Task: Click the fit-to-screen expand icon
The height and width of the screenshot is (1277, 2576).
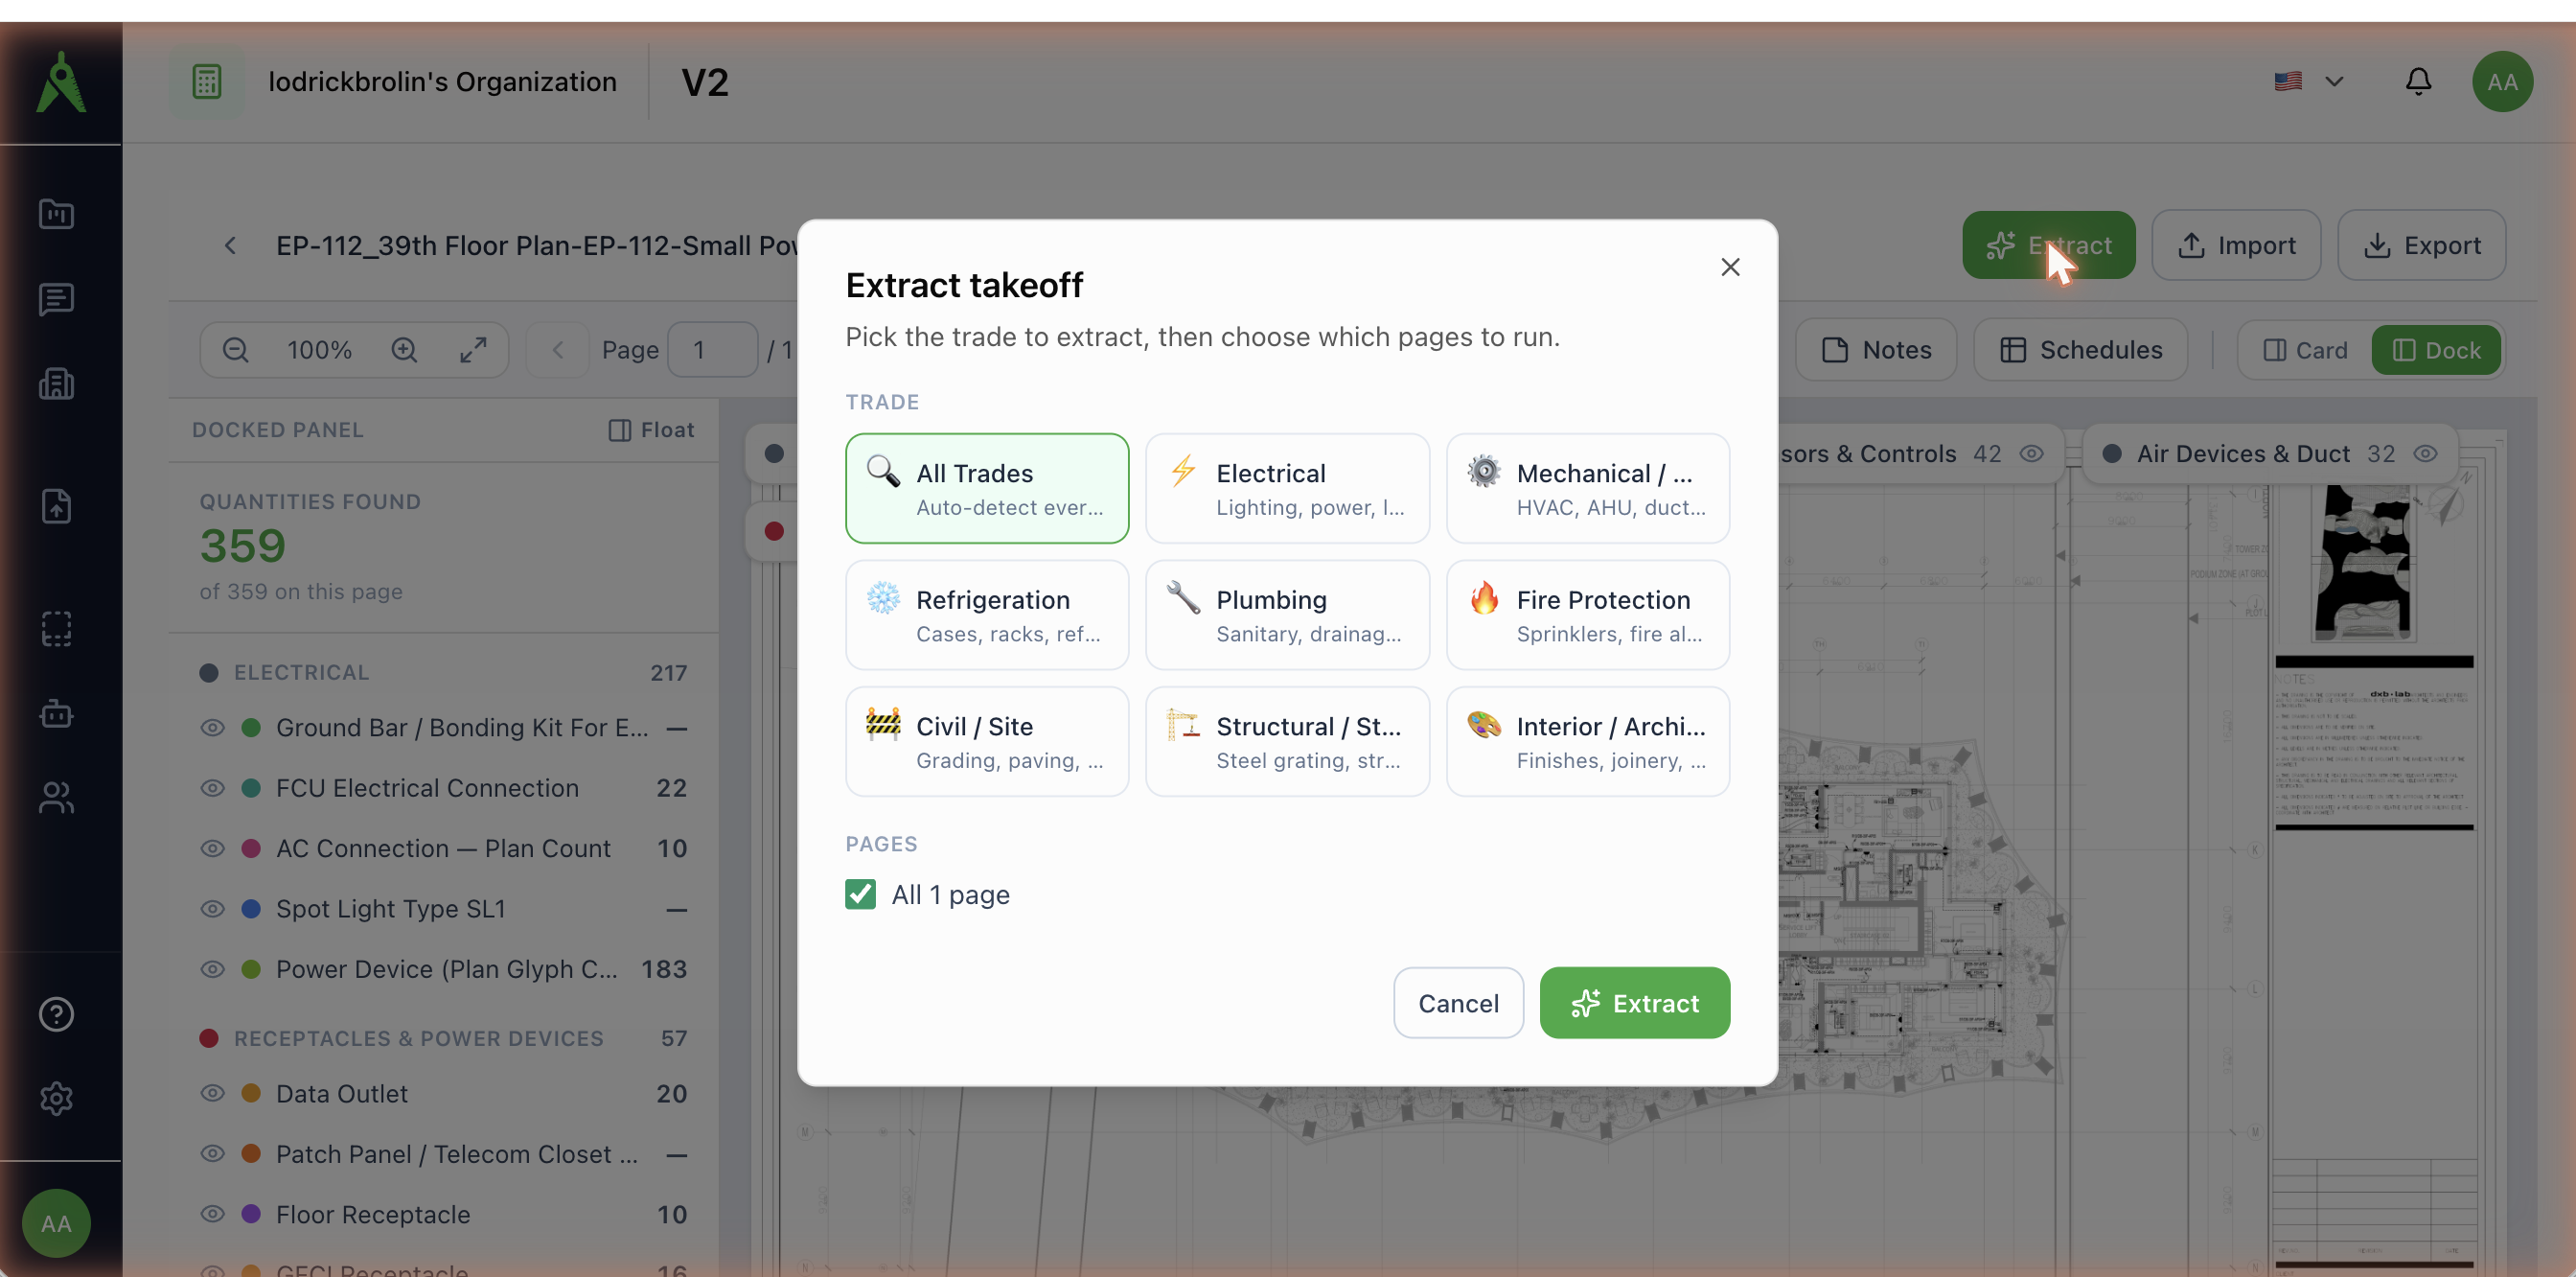Action: coord(473,350)
